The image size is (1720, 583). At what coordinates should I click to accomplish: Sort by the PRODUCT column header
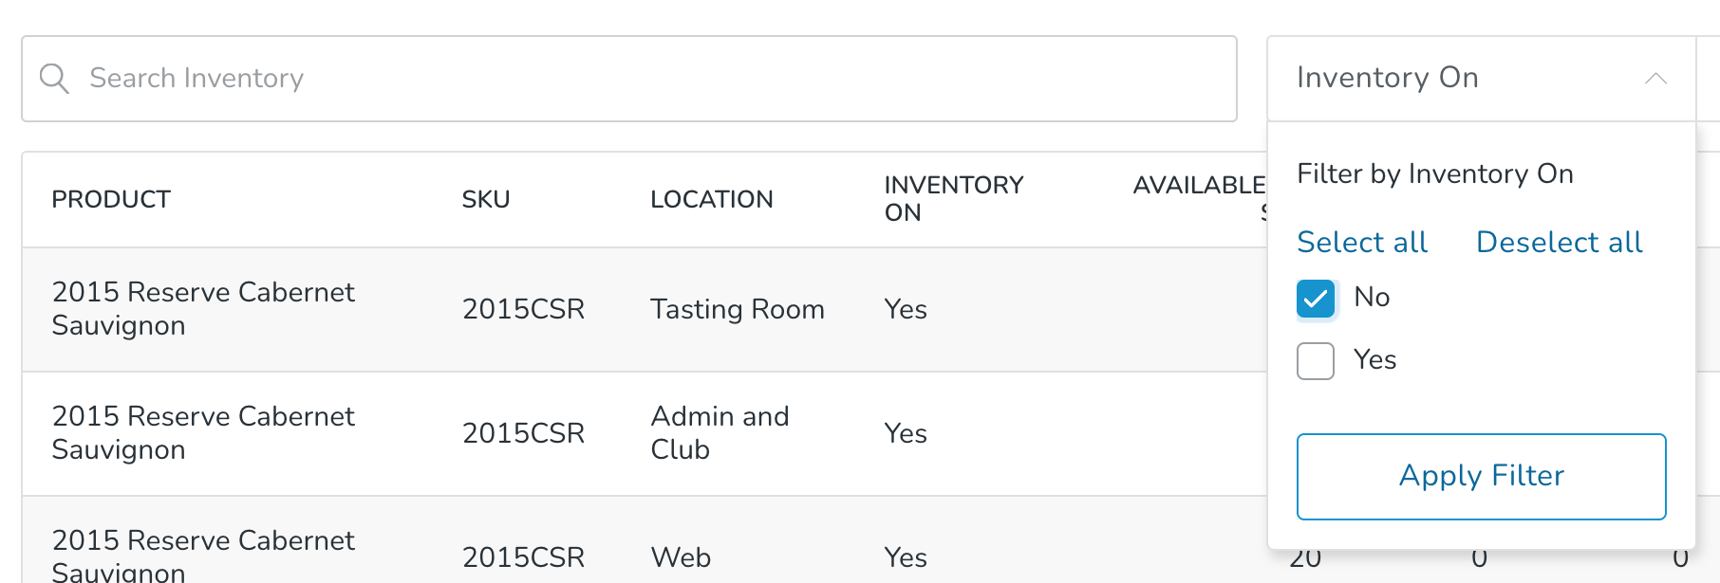[x=110, y=199]
